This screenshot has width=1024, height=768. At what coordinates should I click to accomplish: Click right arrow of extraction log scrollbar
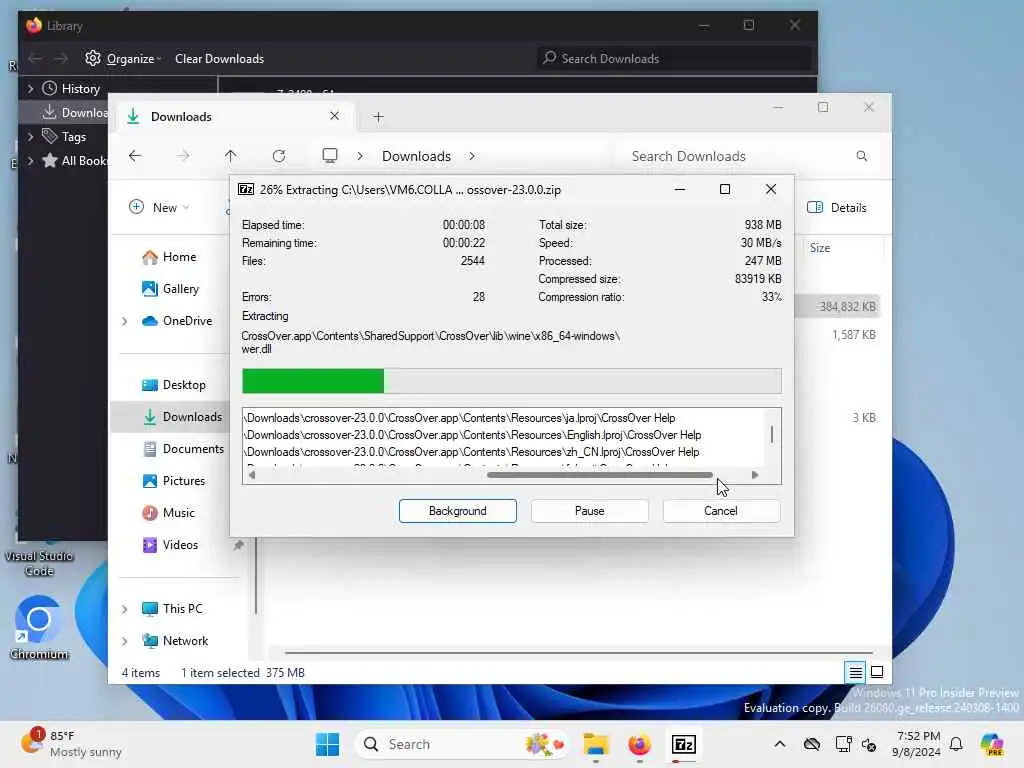click(x=755, y=475)
